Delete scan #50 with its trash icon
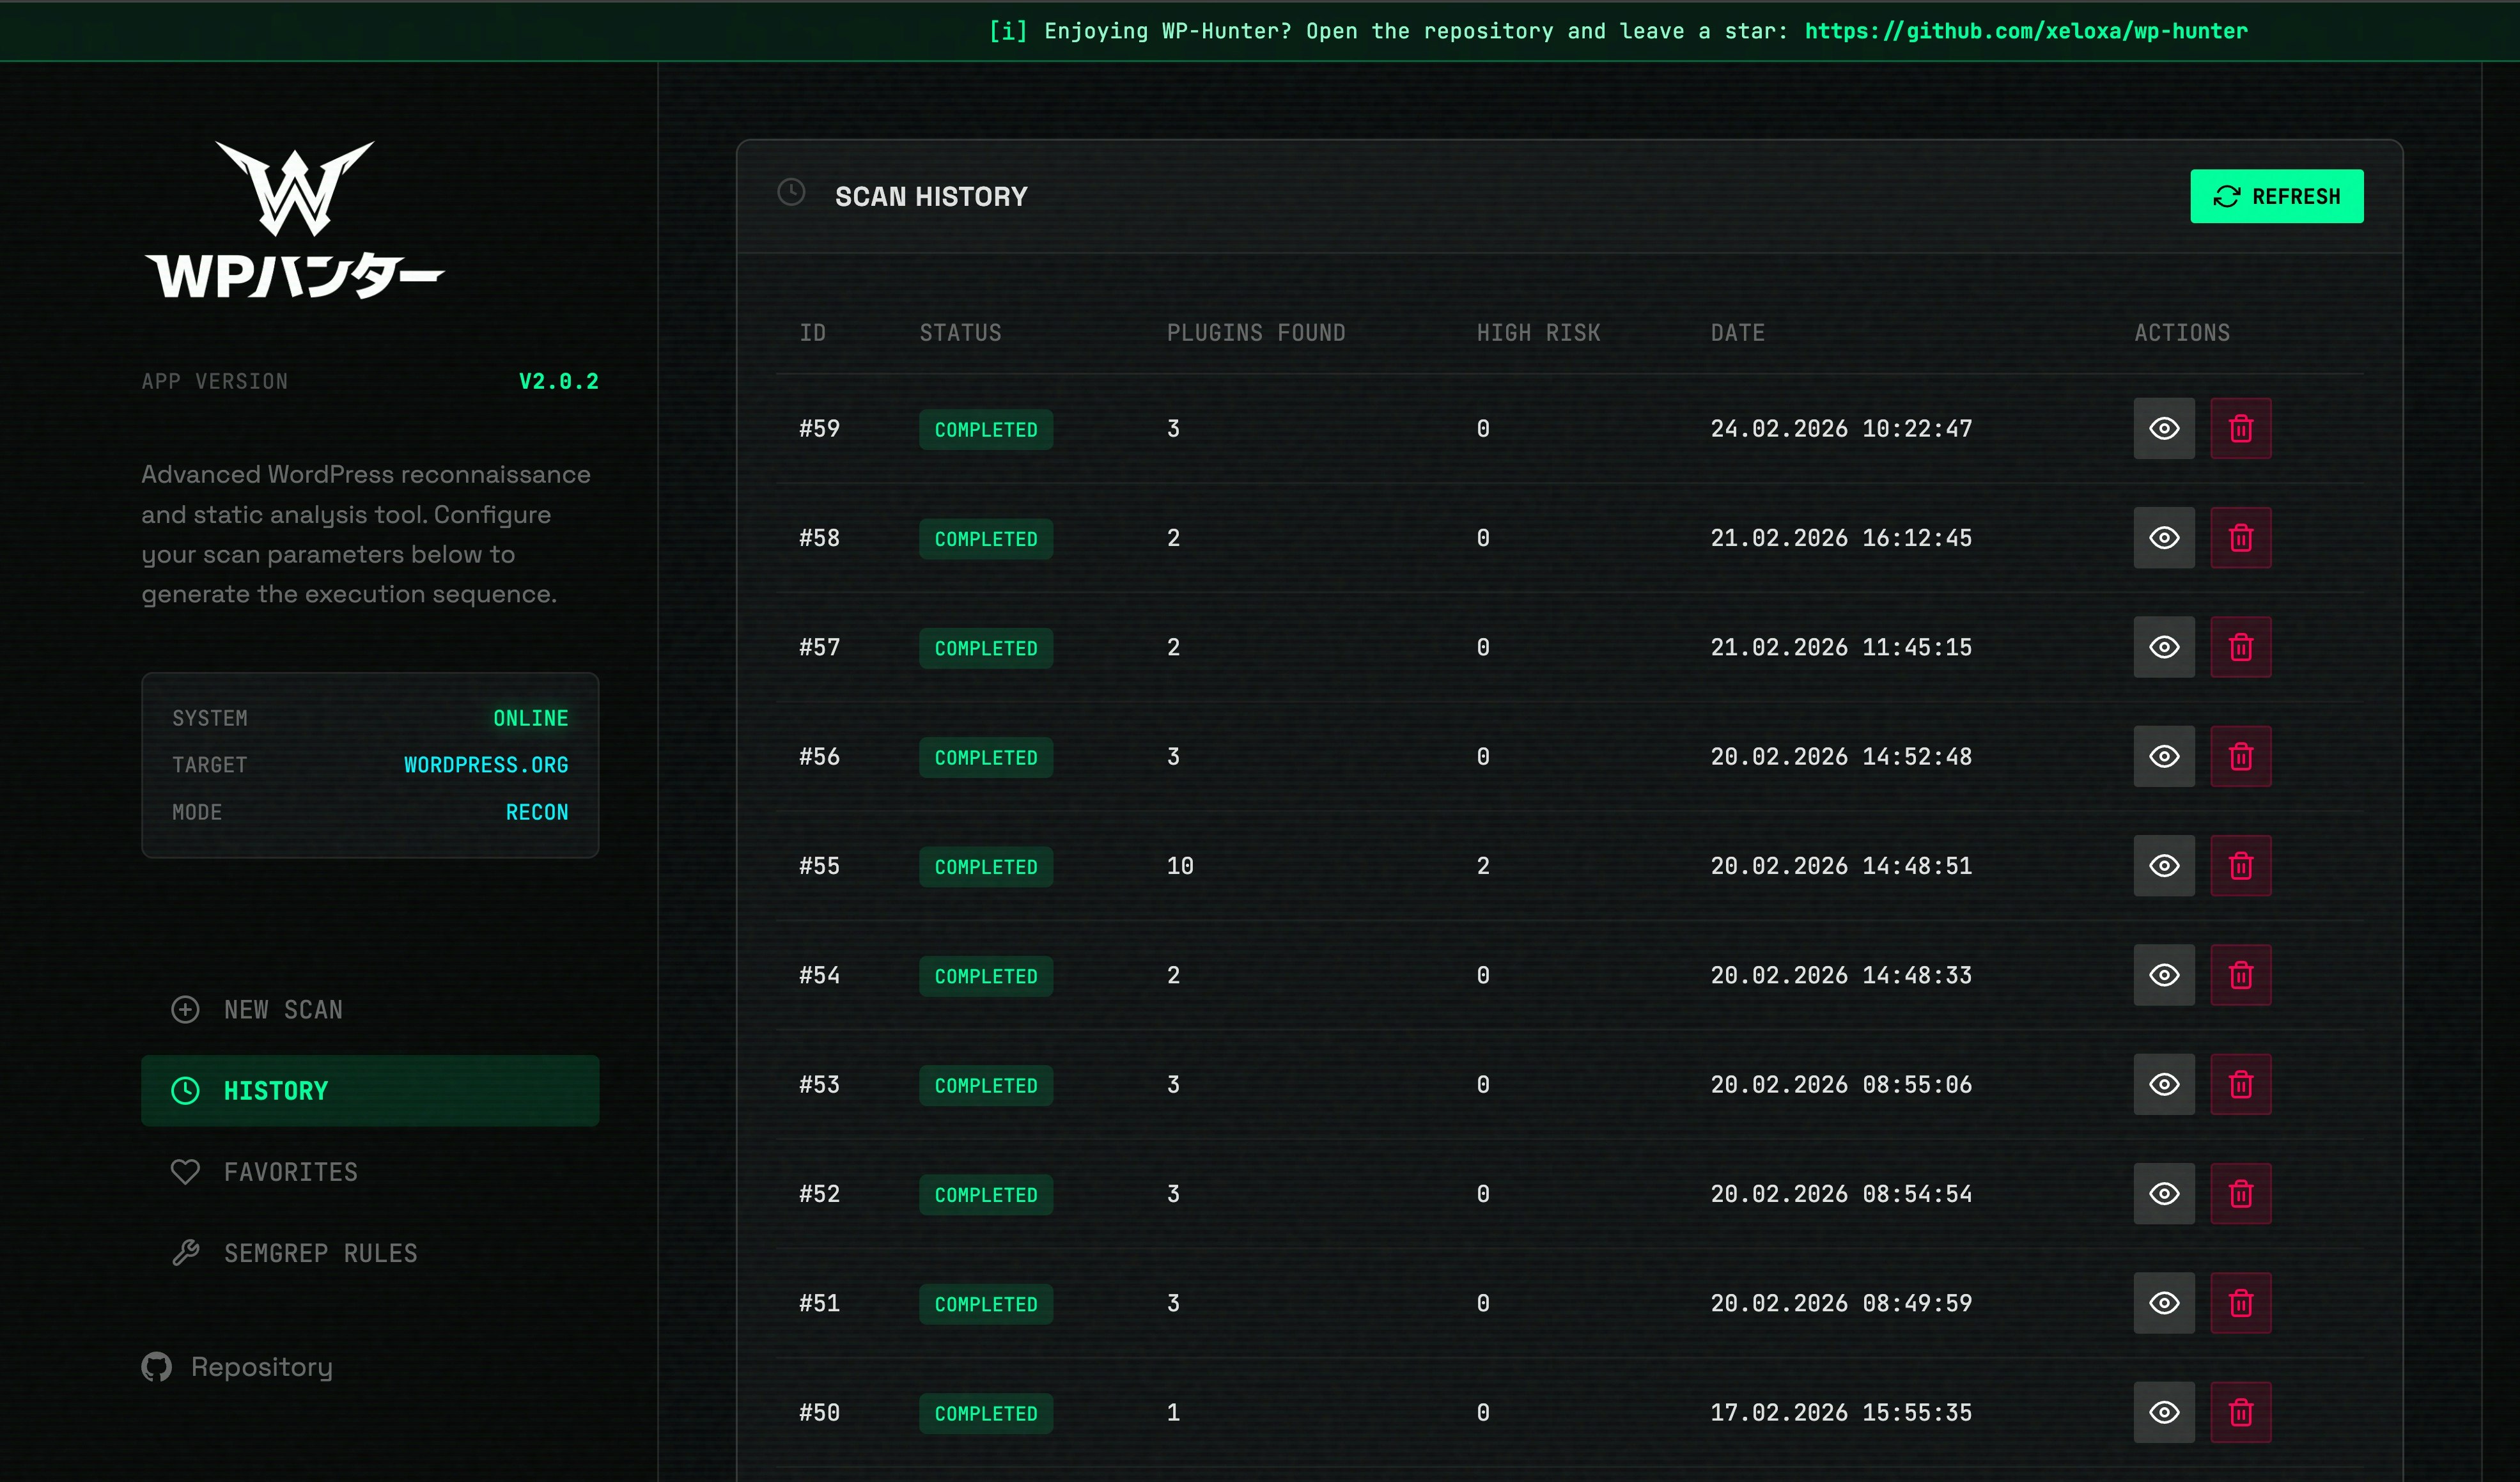 pyautogui.click(x=2240, y=1412)
